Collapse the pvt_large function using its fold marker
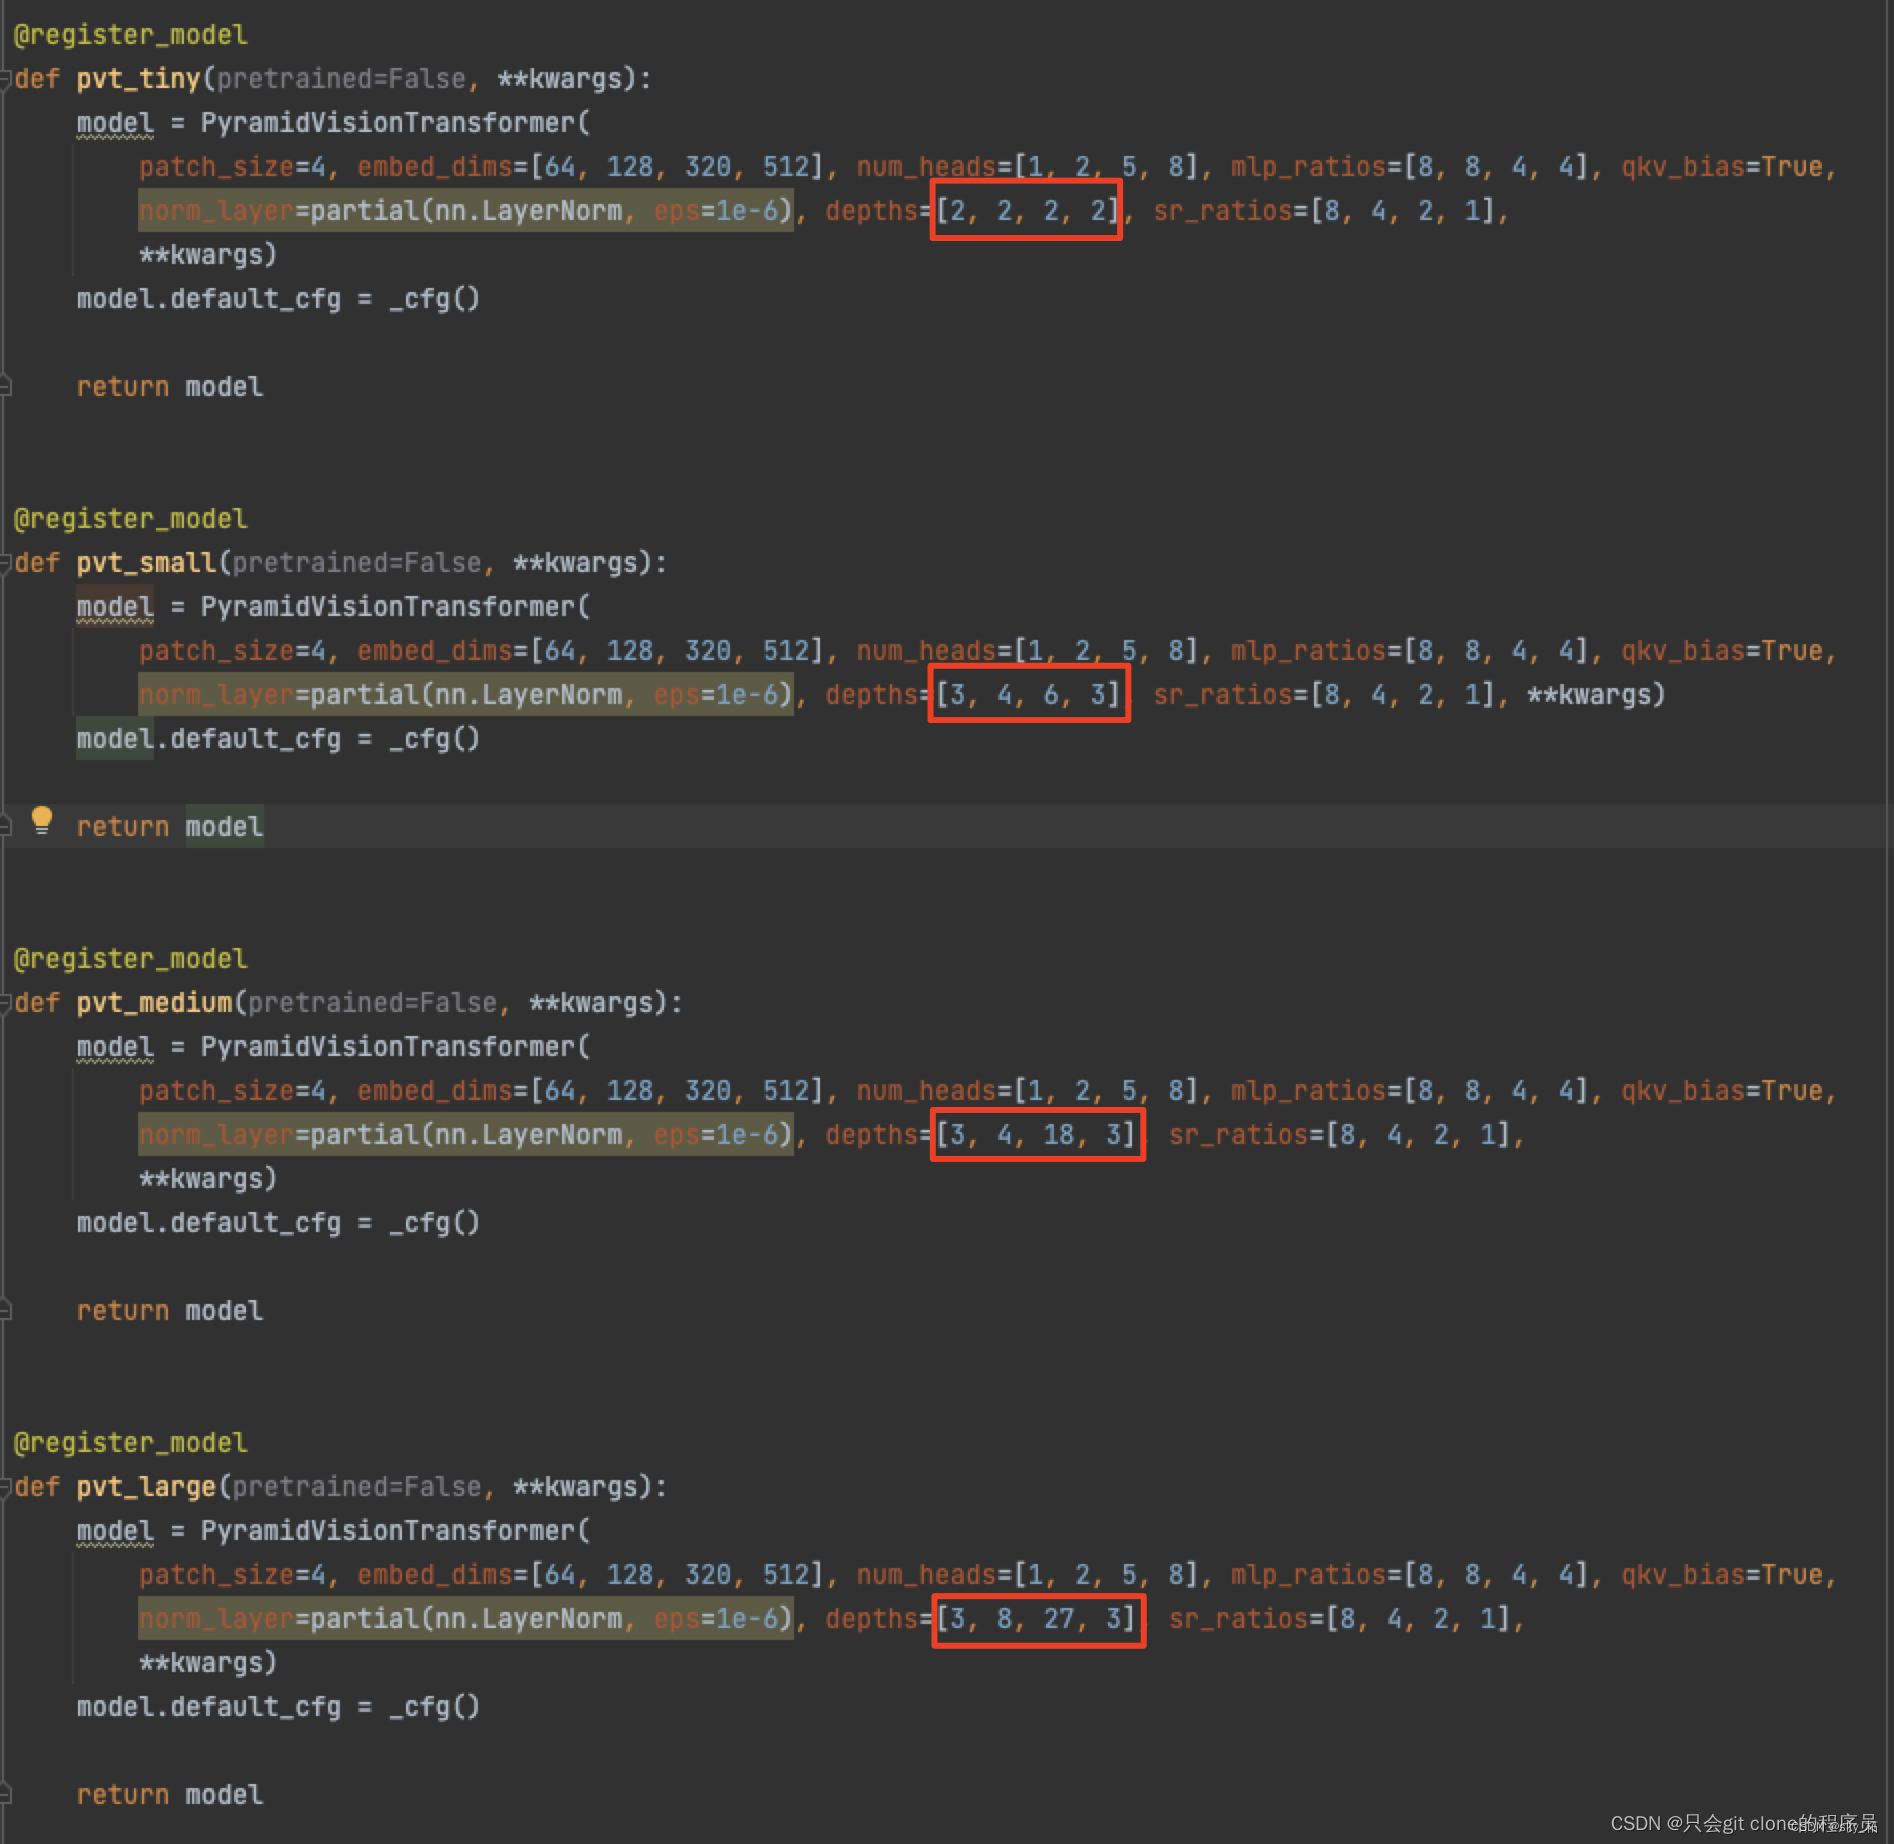The width and height of the screenshot is (1894, 1844). 5,1487
